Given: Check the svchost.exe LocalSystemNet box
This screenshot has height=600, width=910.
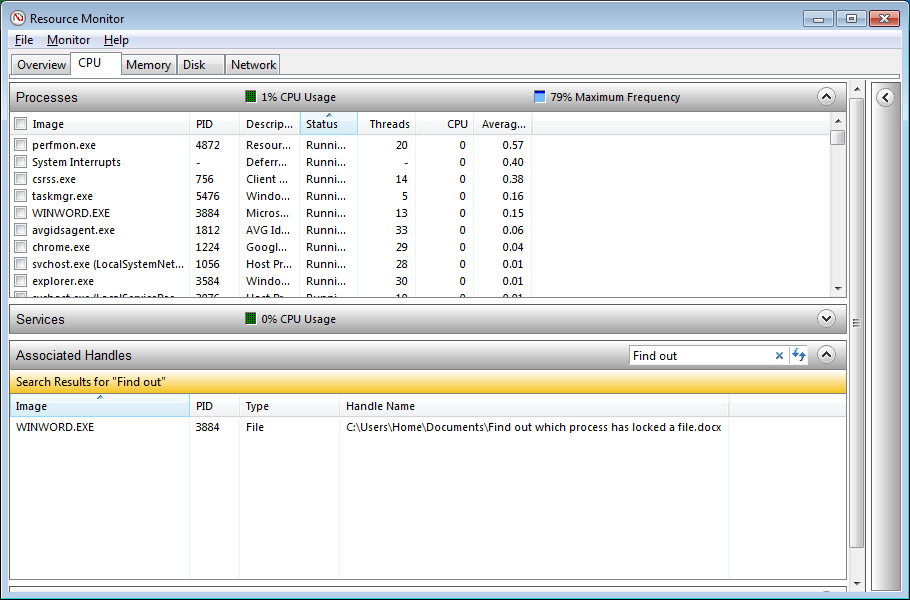Looking at the screenshot, I should pos(21,263).
